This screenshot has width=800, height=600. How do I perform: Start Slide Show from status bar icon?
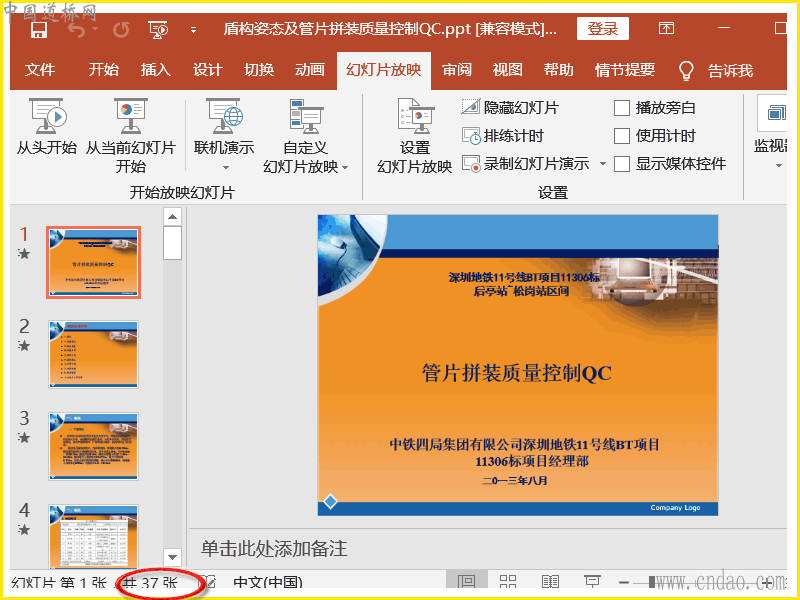tap(592, 582)
